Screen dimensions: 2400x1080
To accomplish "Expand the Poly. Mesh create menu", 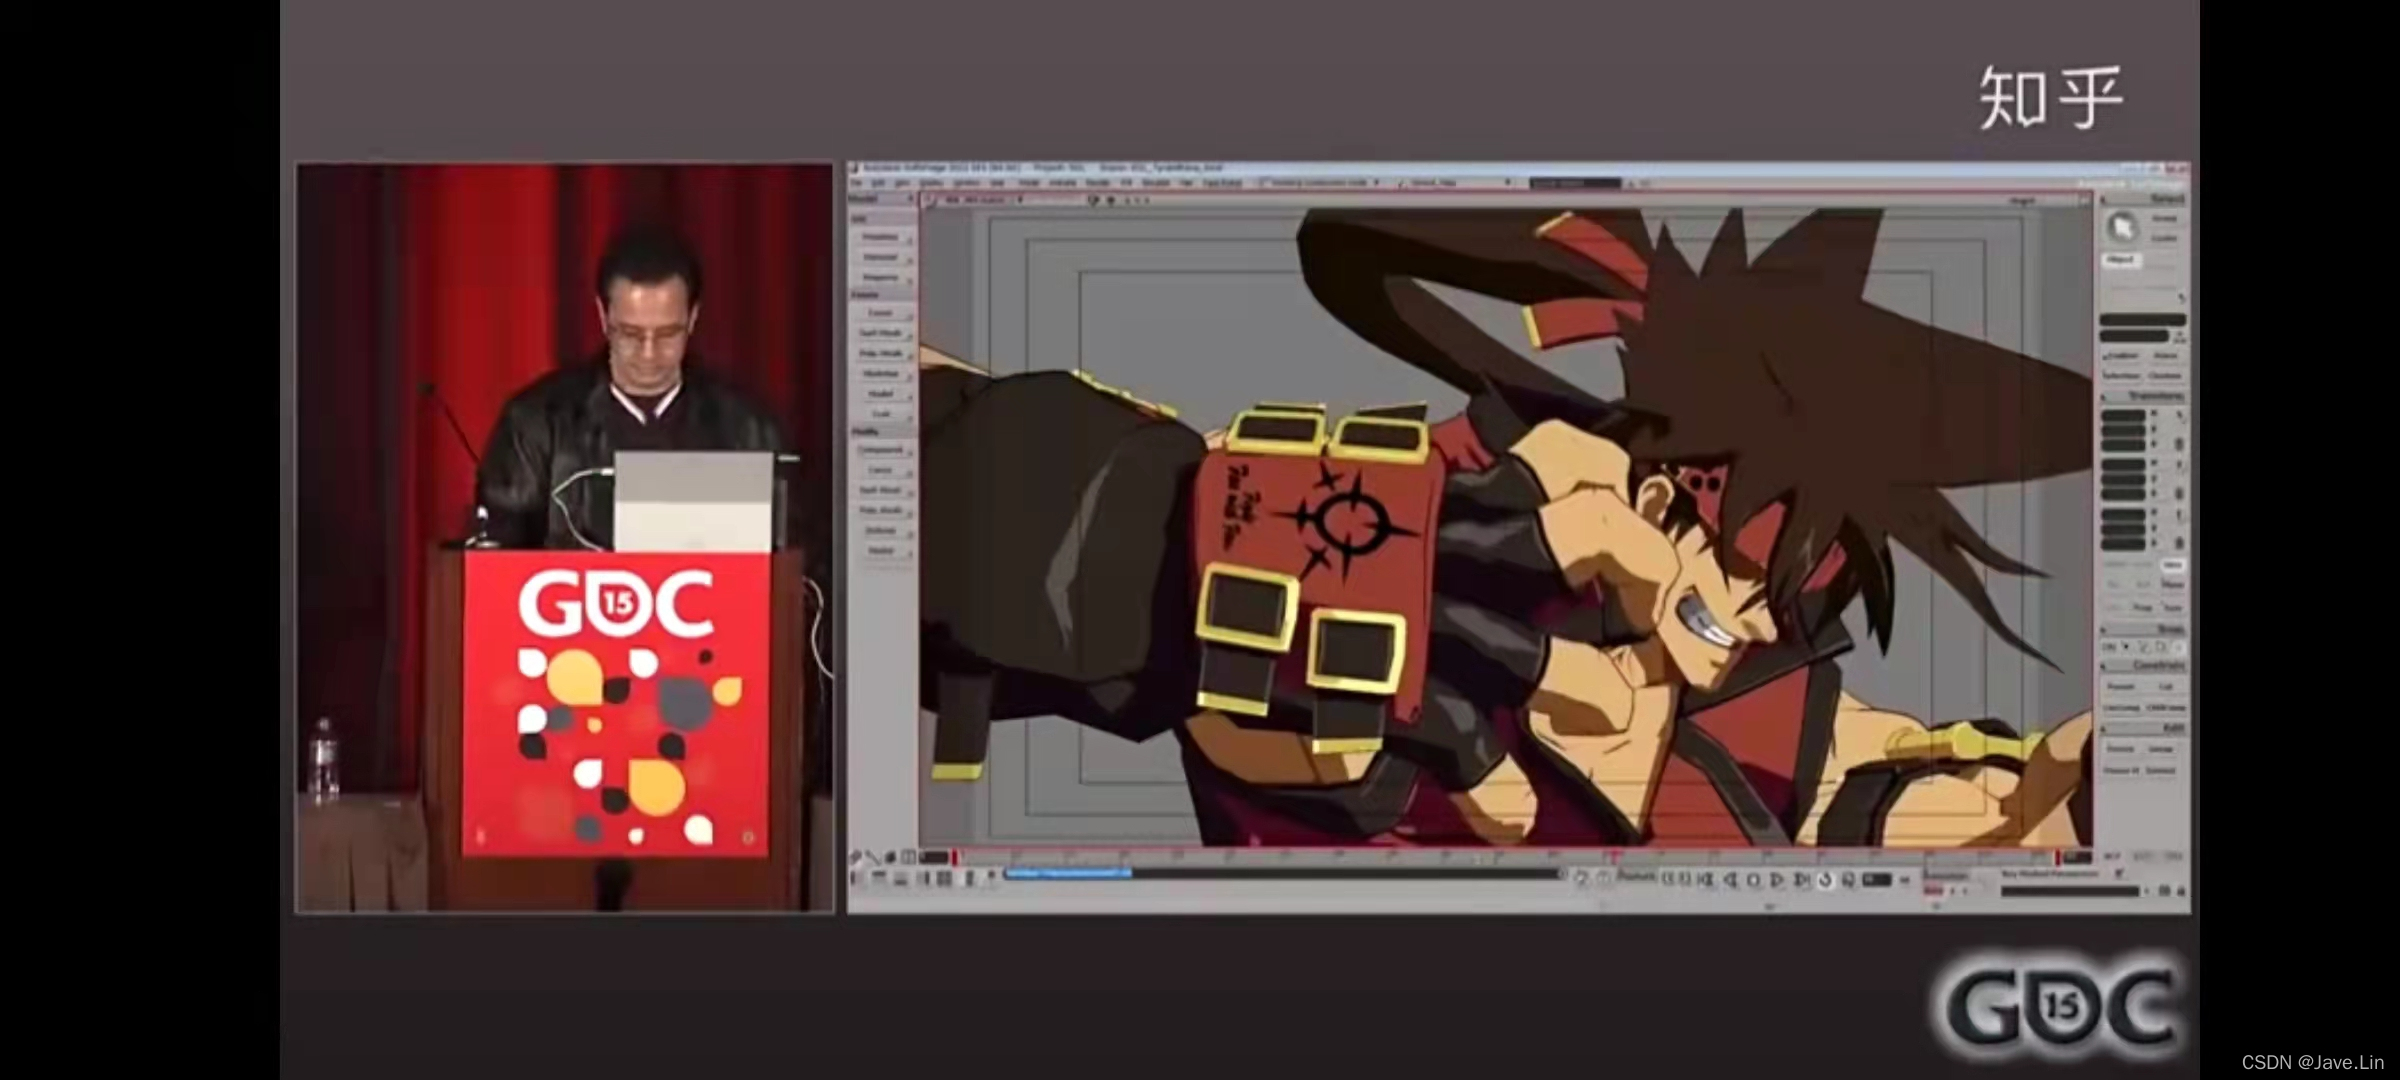I will pyautogui.click(x=881, y=353).
